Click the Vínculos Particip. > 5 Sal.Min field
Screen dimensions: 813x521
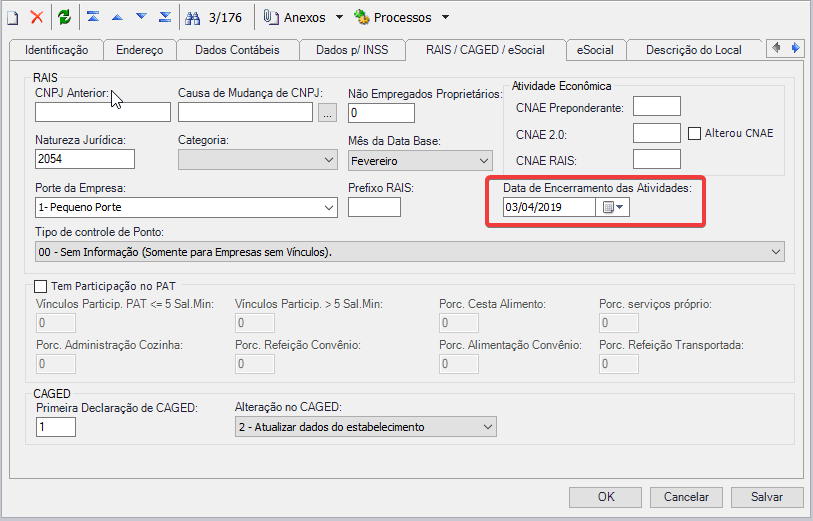(x=255, y=323)
